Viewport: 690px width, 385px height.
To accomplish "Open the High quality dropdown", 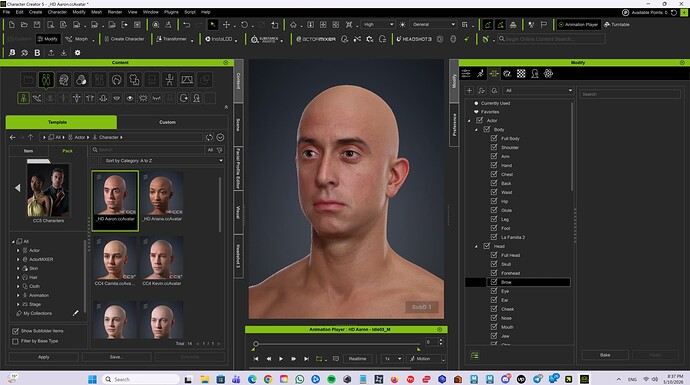I will pos(378,25).
